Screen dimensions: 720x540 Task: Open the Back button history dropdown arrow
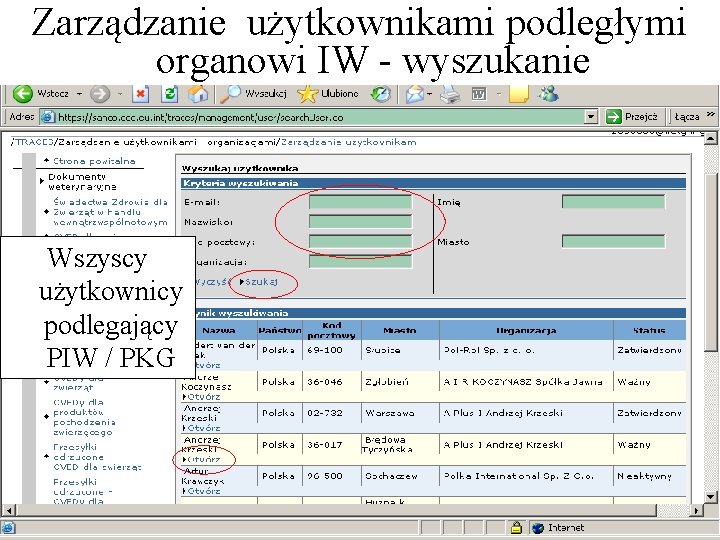pos(79,94)
